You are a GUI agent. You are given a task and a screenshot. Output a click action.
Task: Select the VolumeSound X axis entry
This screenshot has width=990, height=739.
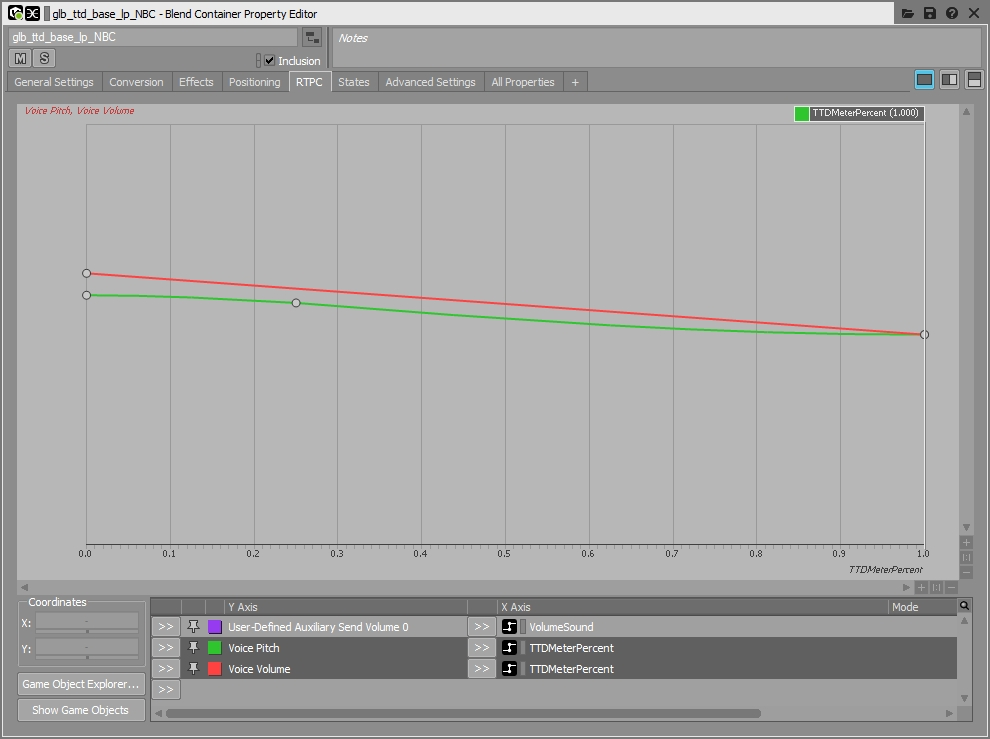point(561,627)
